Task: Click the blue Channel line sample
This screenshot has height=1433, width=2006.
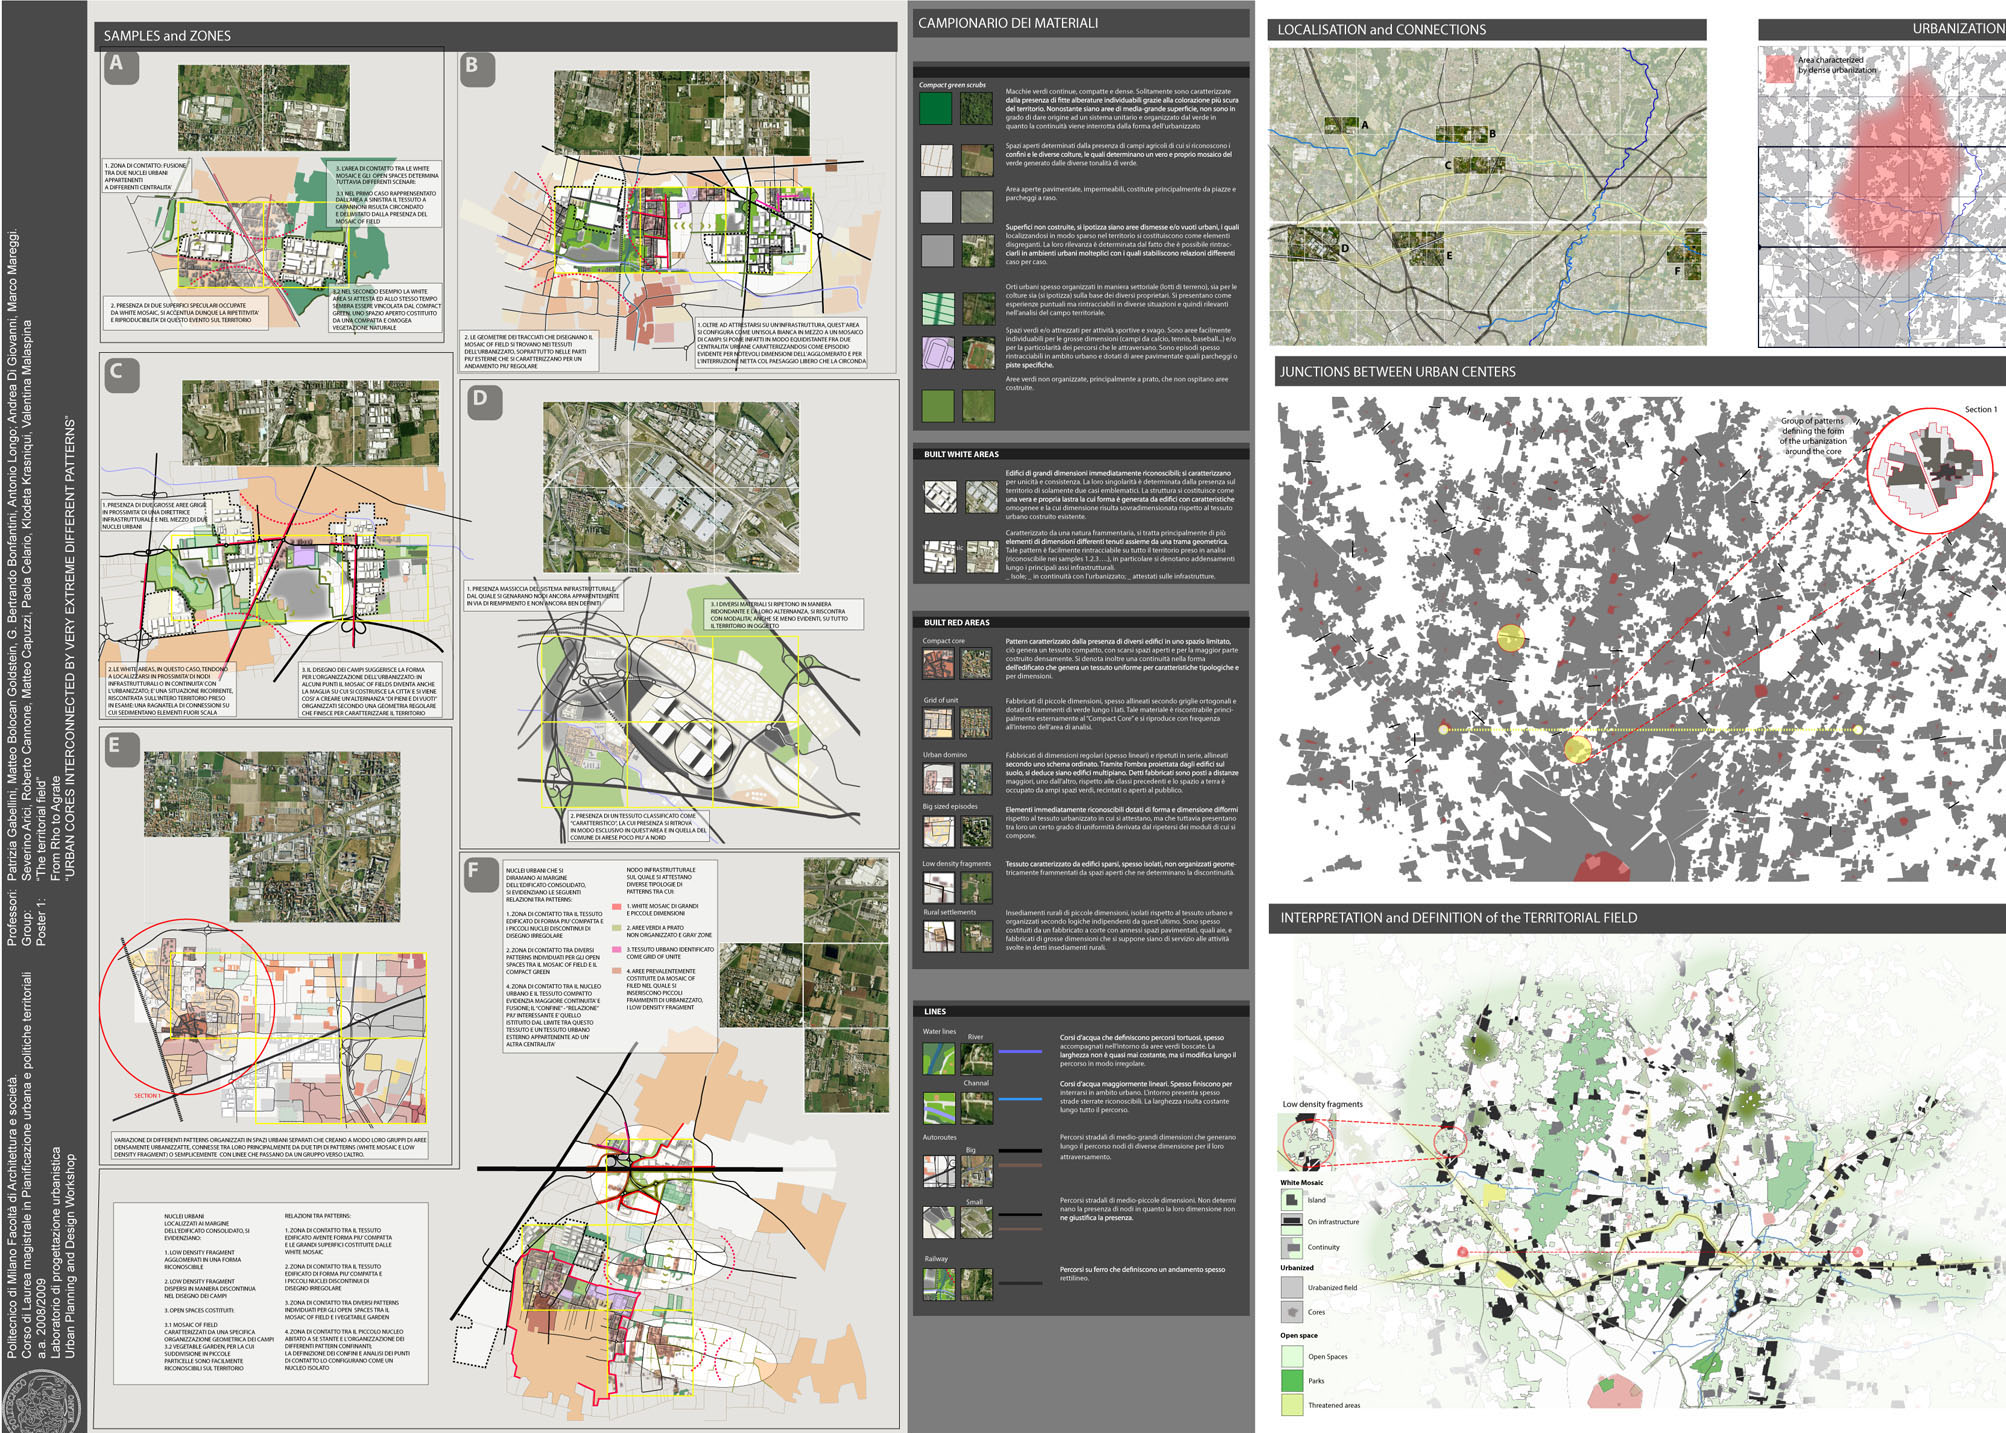Action: (1020, 1099)
